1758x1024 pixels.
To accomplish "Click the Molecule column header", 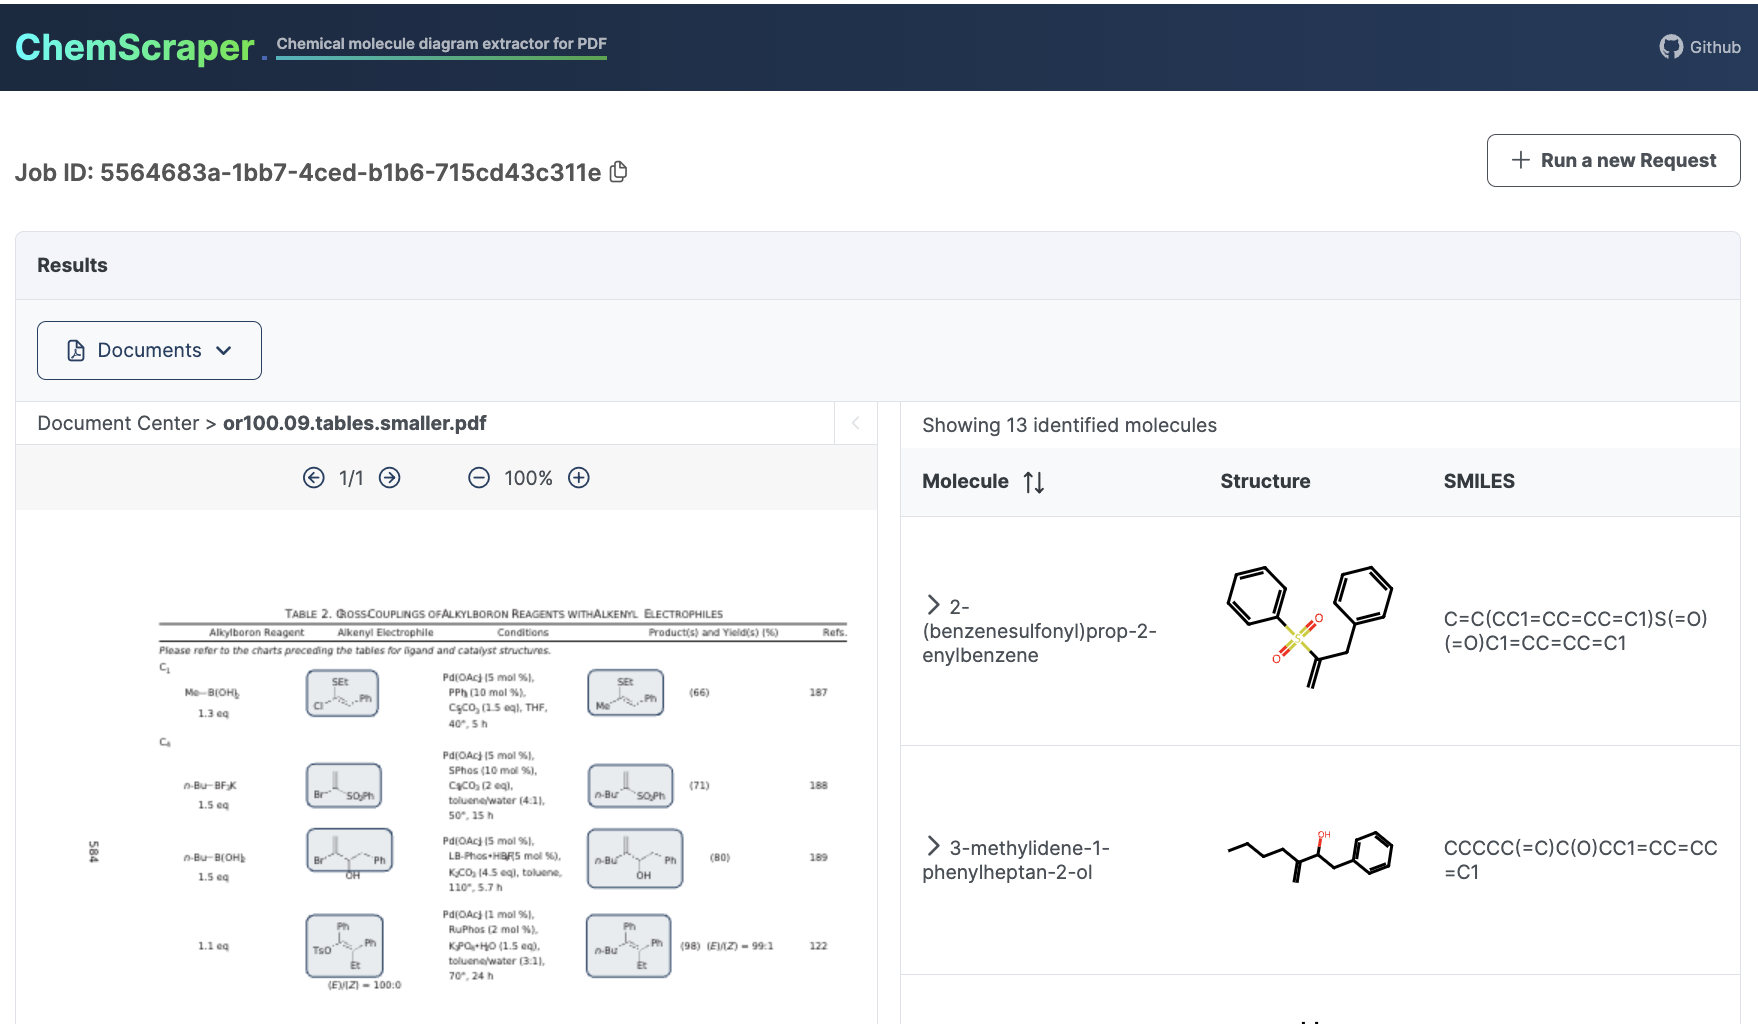I will pos(965,481).
